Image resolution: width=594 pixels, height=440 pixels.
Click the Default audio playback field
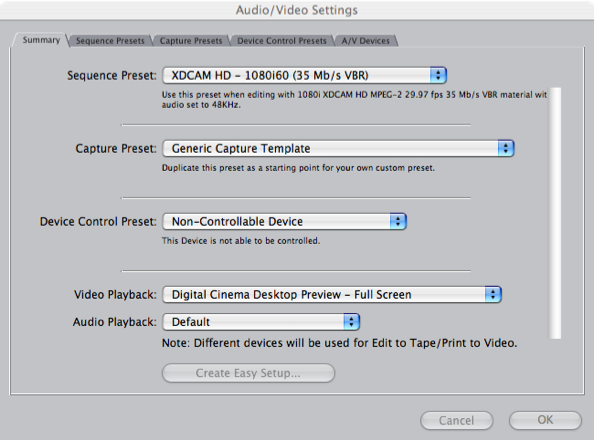[x=261, y=322]
